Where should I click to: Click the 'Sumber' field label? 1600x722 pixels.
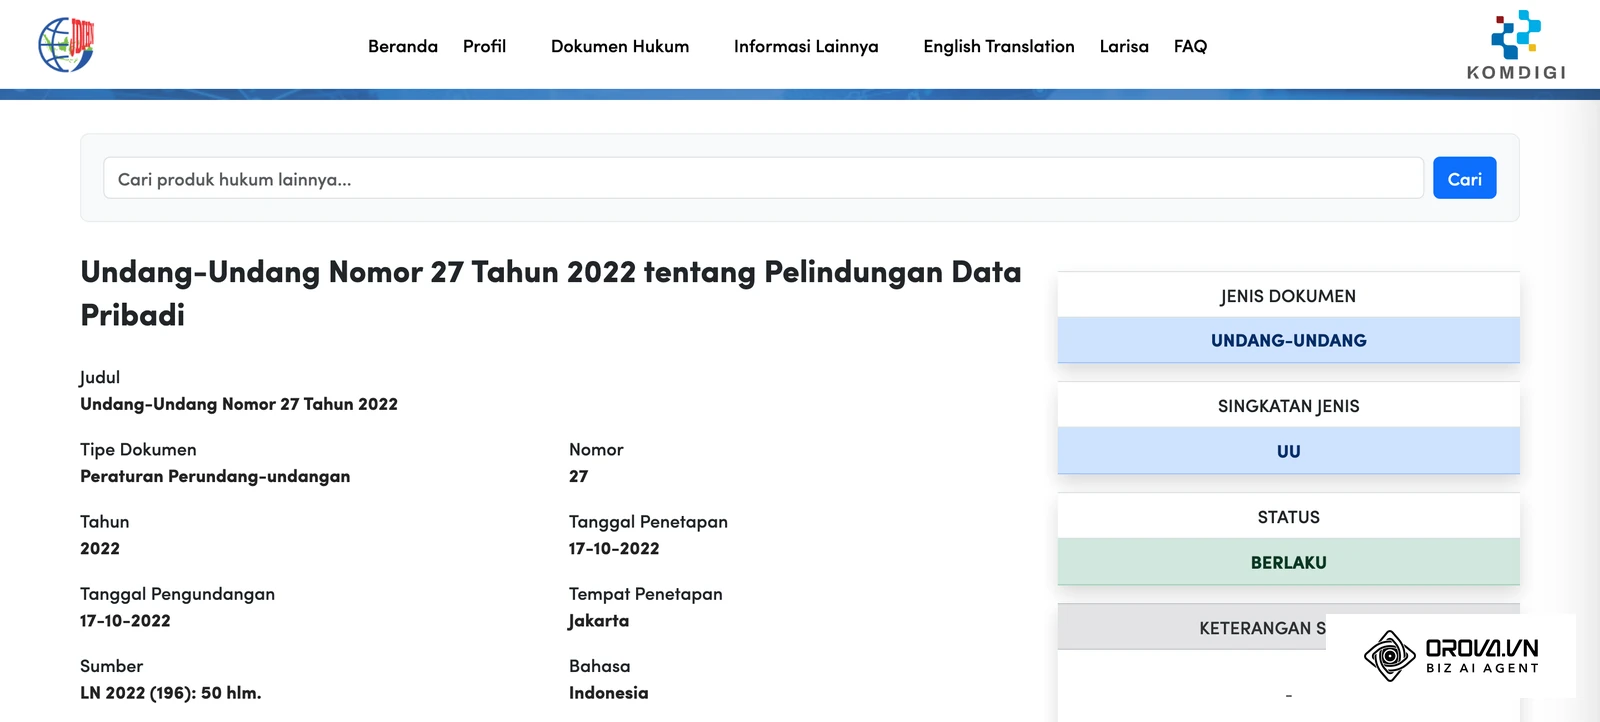[x=111, y=665]
